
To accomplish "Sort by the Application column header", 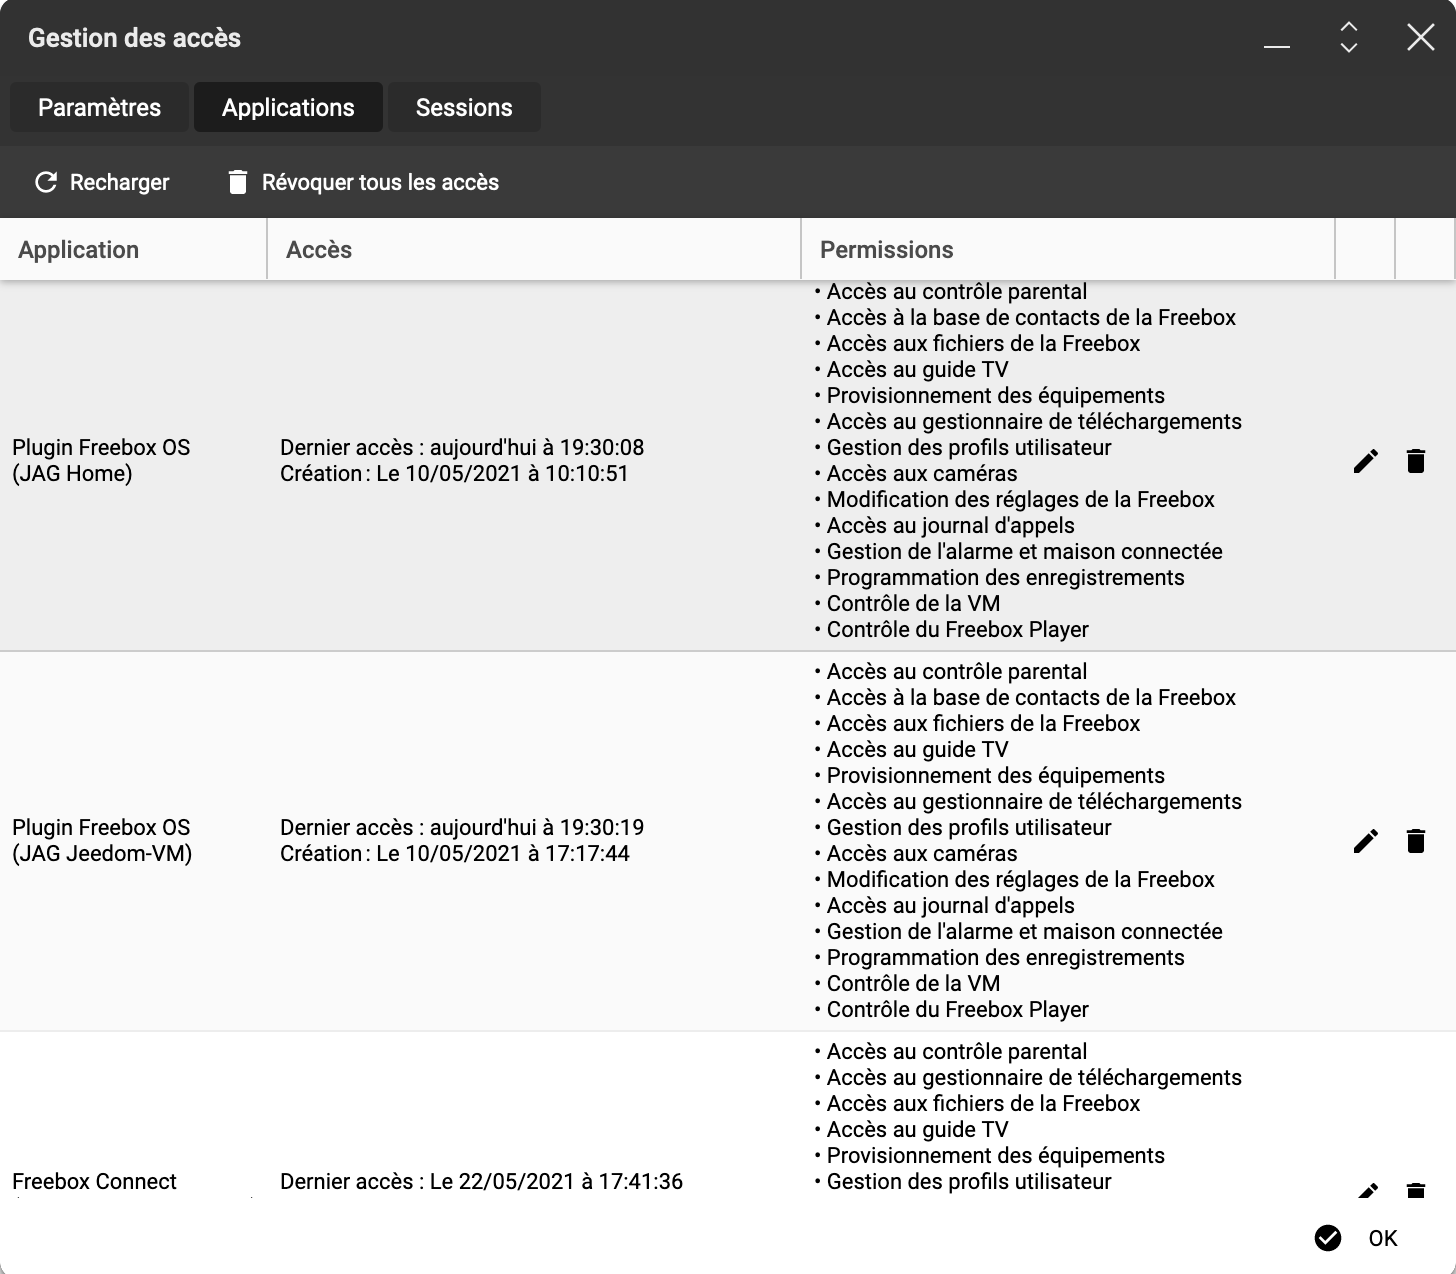I will coord(133,250).
